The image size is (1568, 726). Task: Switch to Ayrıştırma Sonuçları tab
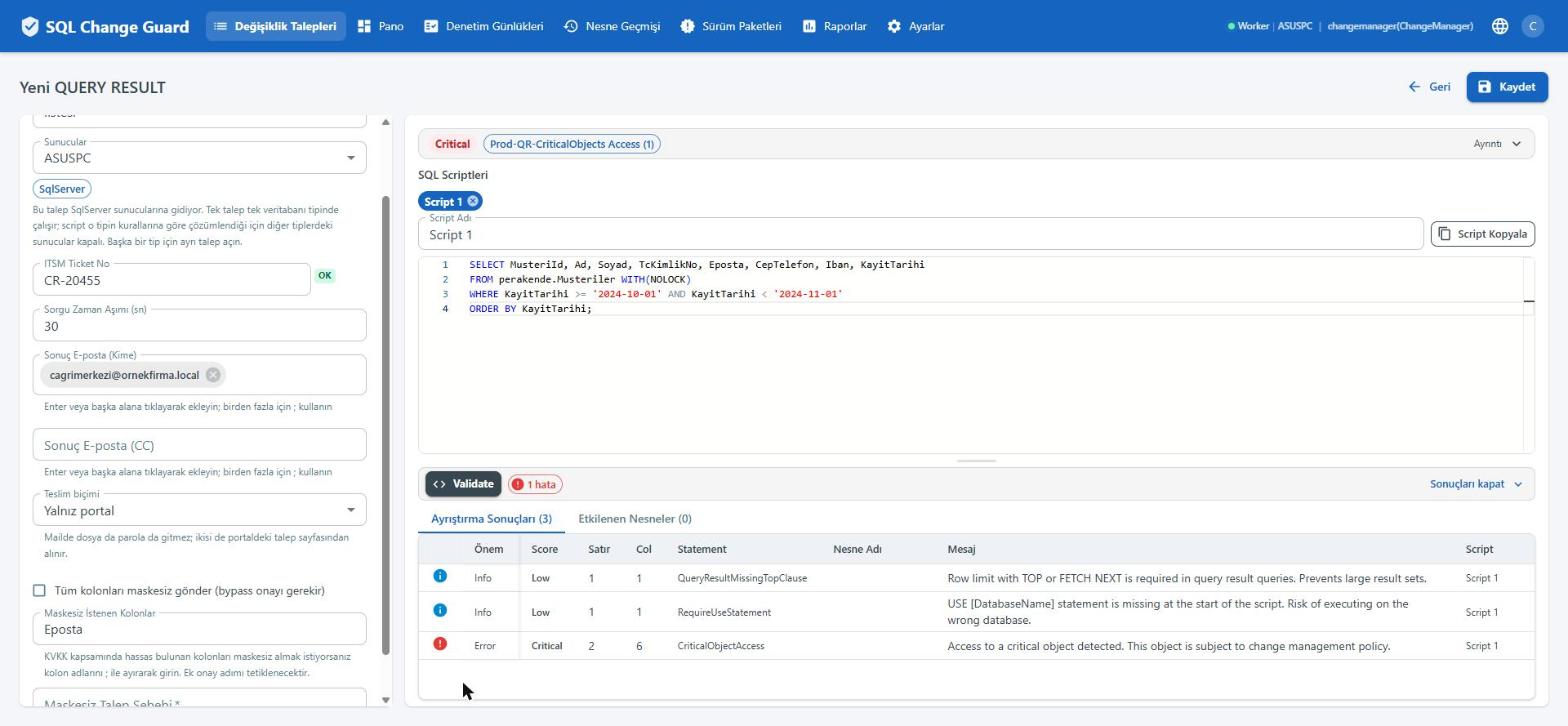tap(491, 519)
